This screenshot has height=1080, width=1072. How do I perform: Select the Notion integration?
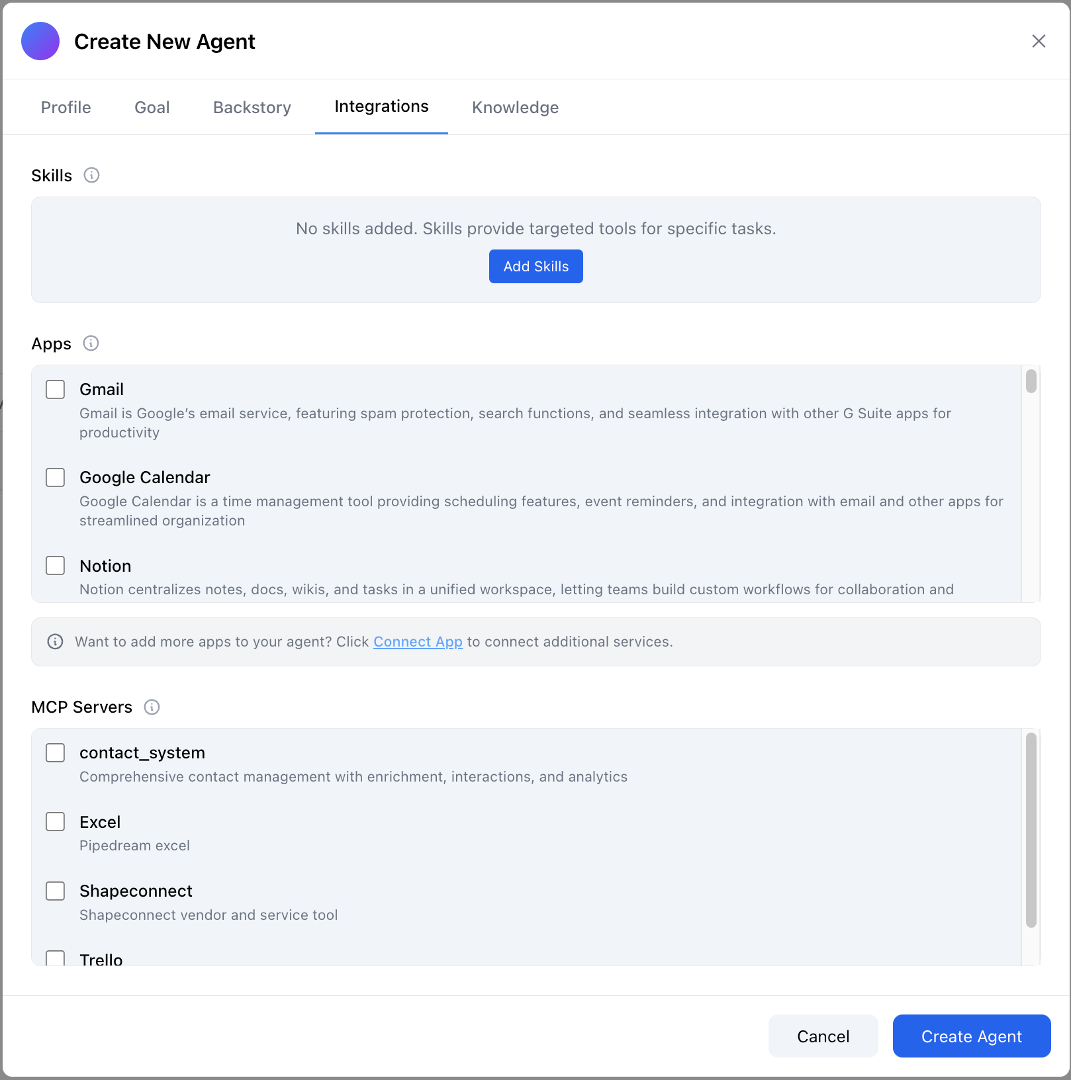pos(55,565)
